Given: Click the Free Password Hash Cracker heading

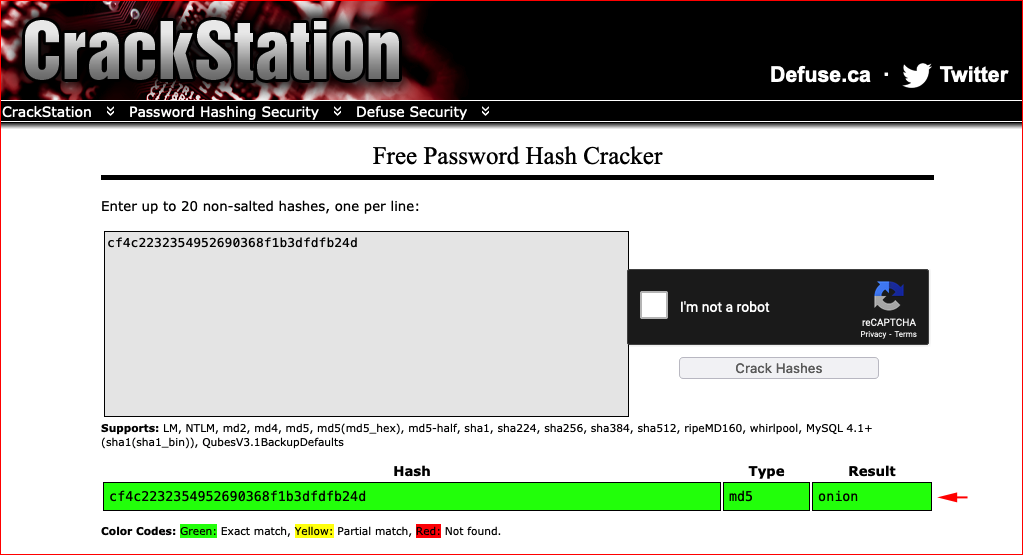Looking at the screenshot, I should [x=517, y=157].
